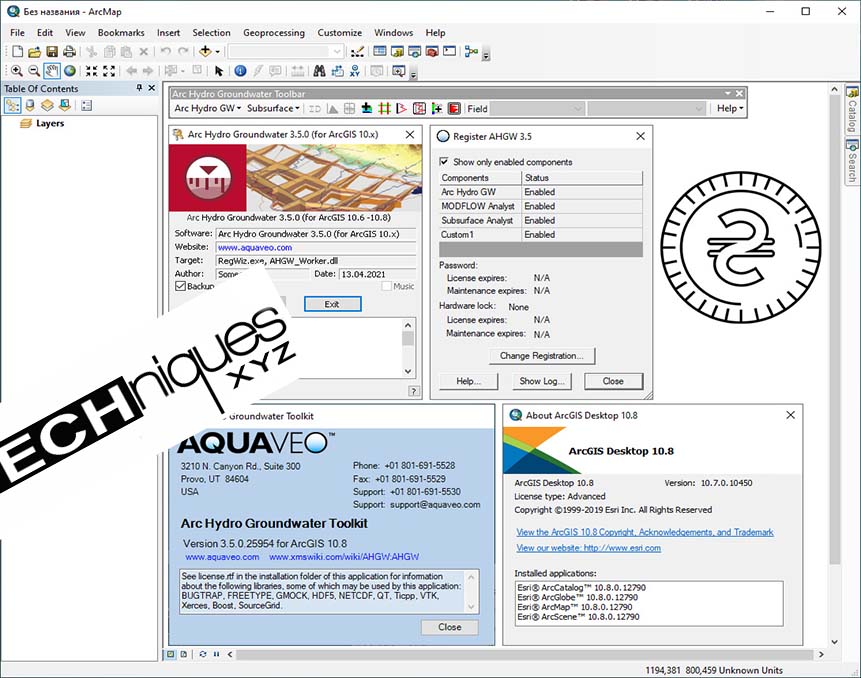Screen dimensions: 861x678
Task: Click the map horizontal scrollbar
Action: point(524,654)
